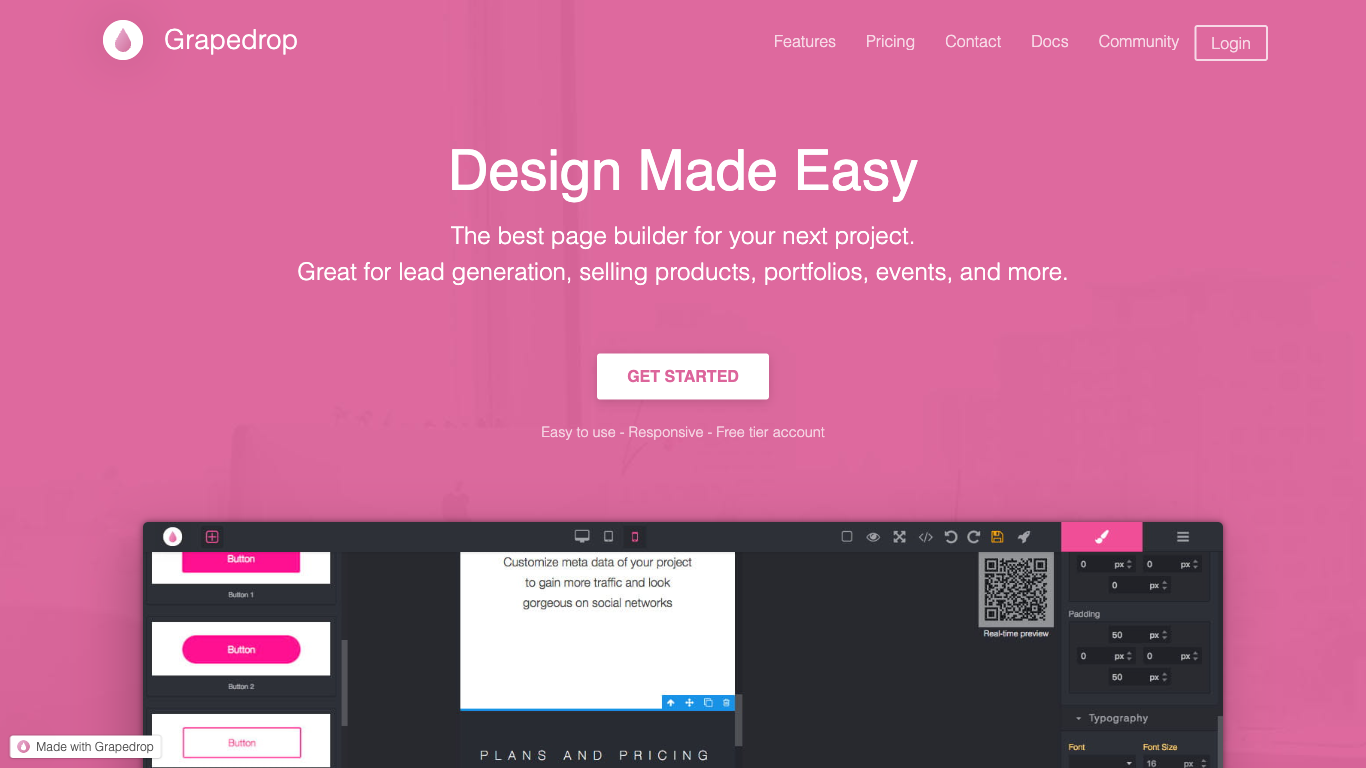Click the publish rocket icon
Screen dimensions: 1366x768
[1024, 537]
